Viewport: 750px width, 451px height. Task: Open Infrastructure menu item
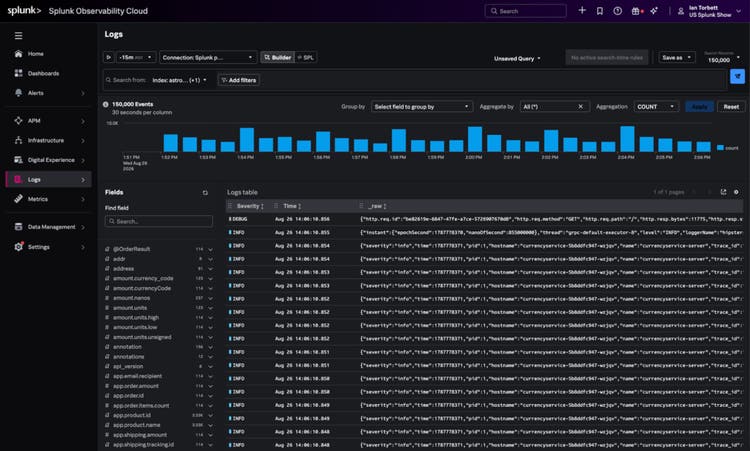(x=49, y=140)
